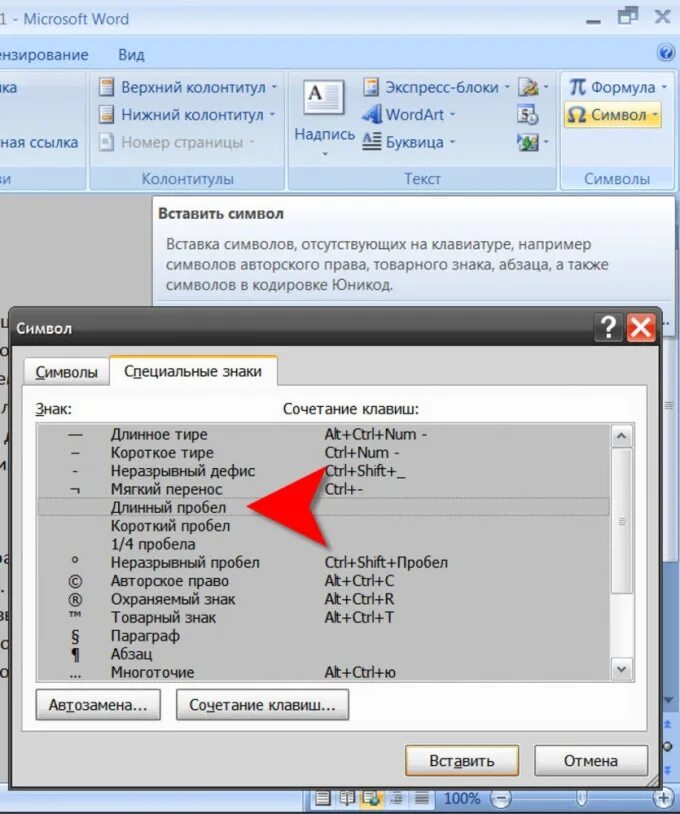The image size is (680, 814).
Task: Click the zoom in plus button
Action: click(663, 798)
